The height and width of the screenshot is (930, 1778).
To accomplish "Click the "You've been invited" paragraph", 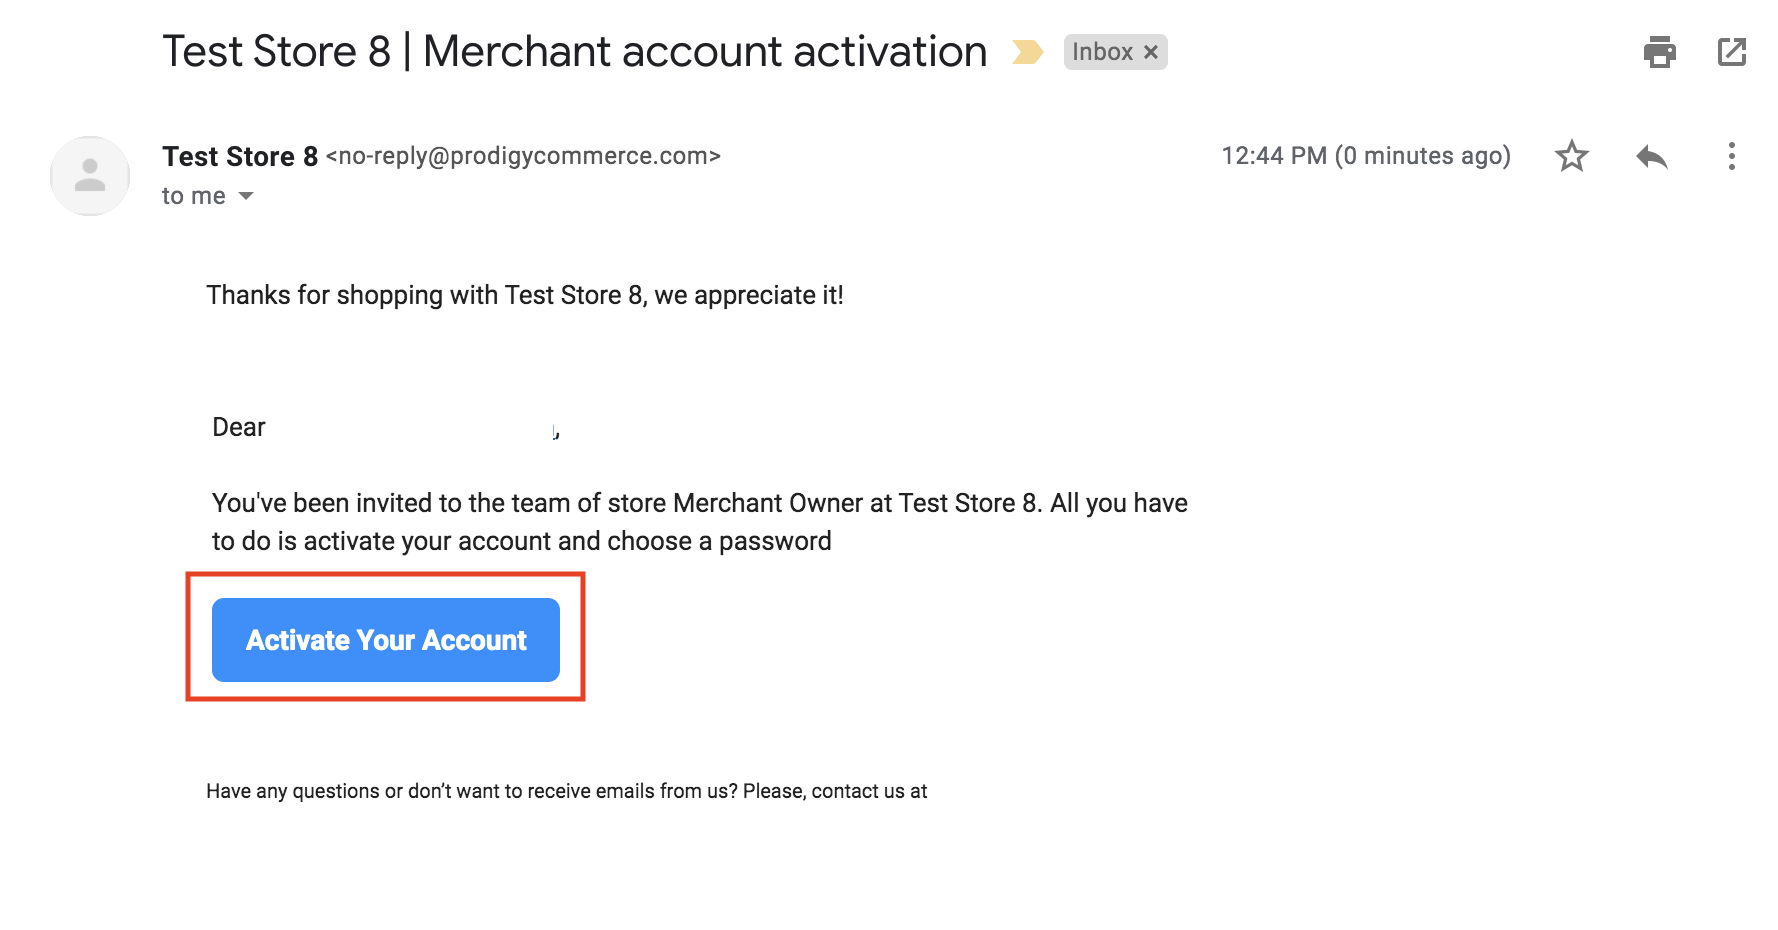I will pos(700,522).
